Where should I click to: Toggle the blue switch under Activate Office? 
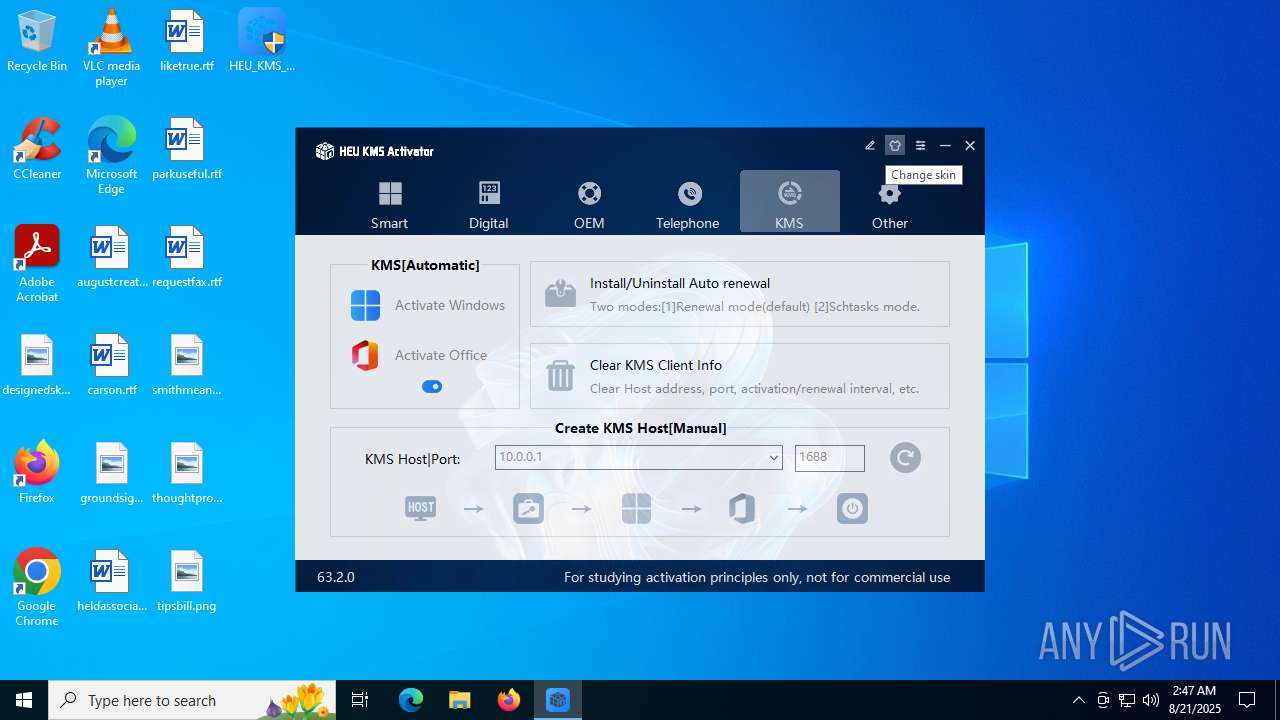pyautogui.click(x=432, y=387)
